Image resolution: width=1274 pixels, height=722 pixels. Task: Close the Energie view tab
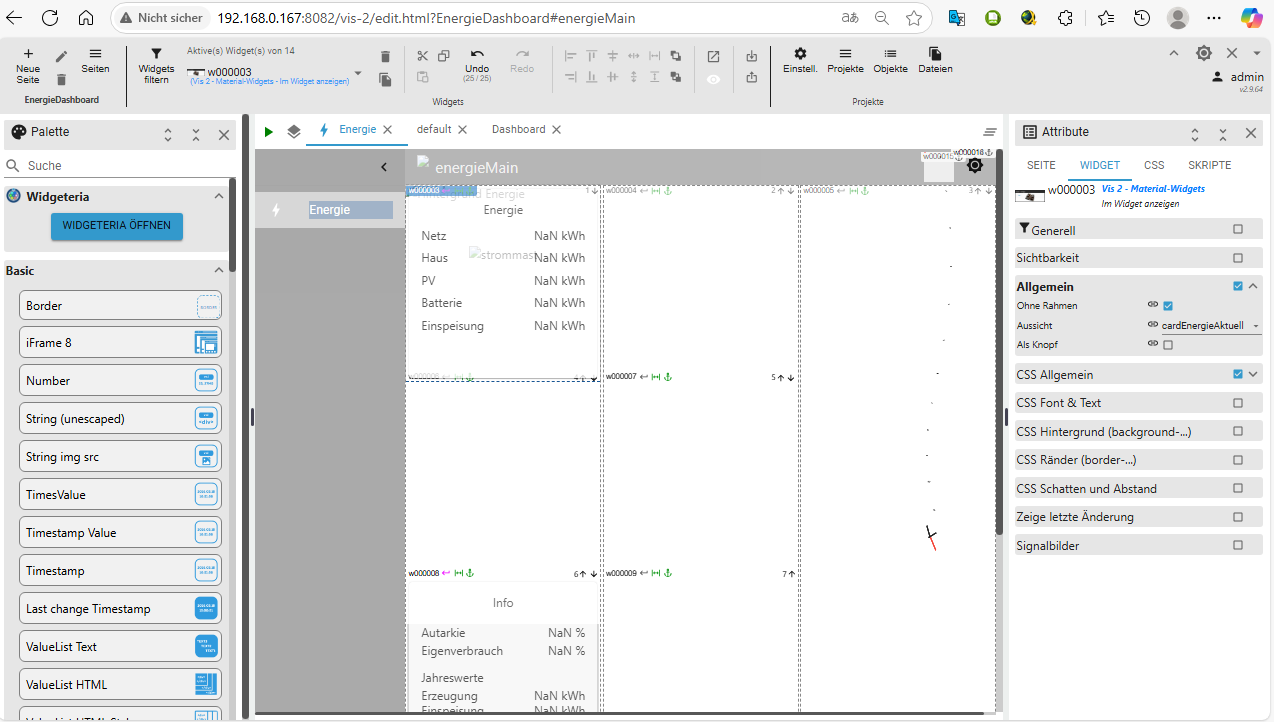click(x=388, y=130)
